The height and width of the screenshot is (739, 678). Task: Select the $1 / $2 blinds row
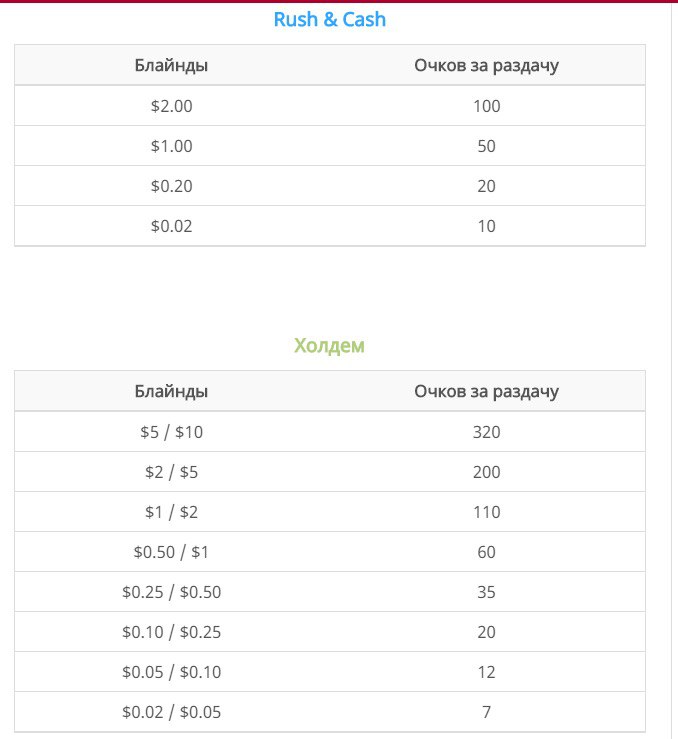pyautogui.click(x=171, y=512)
